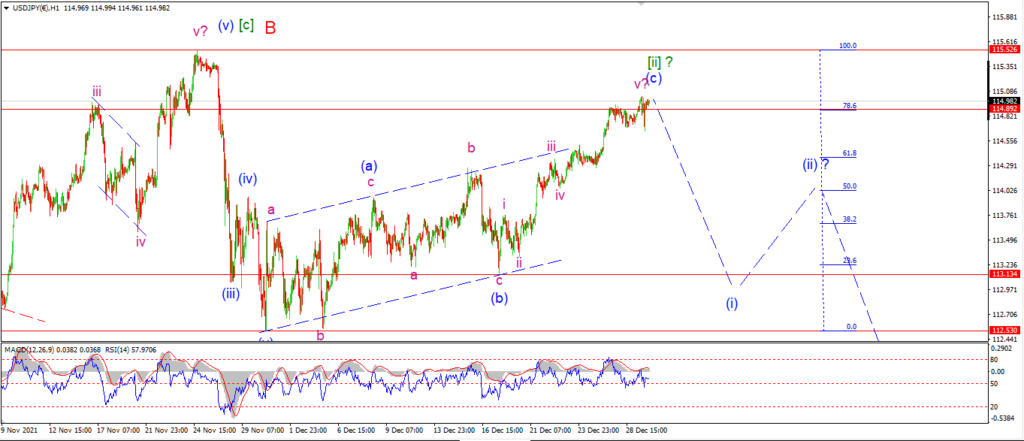Click the 9 Nov 2021 date label
The image size is (1024, 441).
click(x=19, y=431)
